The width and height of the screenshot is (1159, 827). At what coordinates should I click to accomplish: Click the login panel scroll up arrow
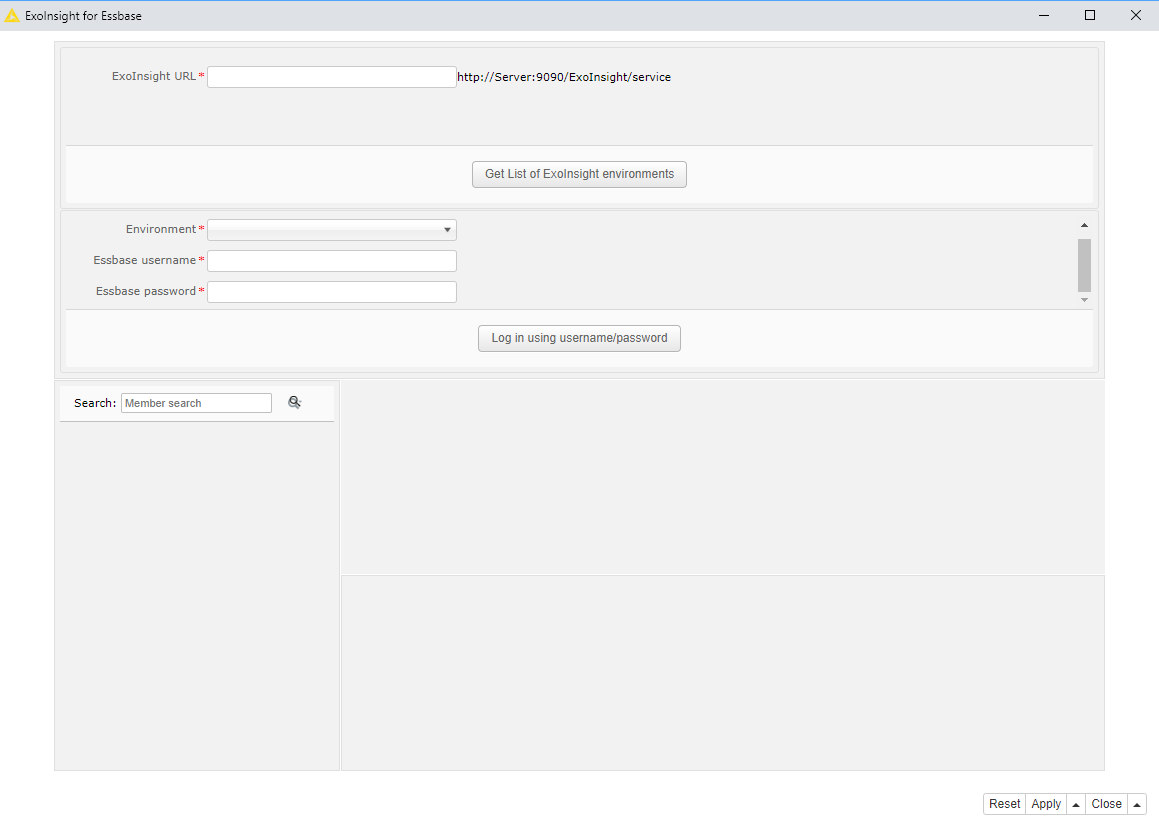[1084, 225]
